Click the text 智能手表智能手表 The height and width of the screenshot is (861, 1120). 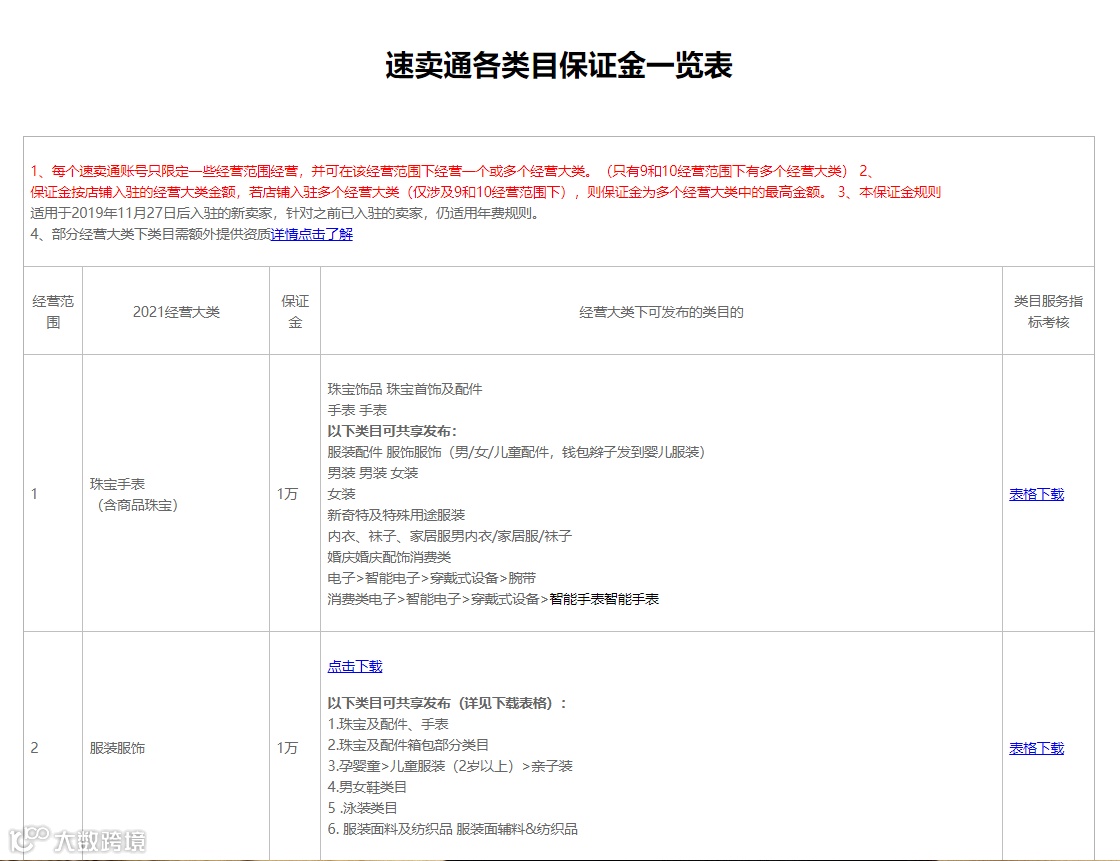[x=604, y=599]
